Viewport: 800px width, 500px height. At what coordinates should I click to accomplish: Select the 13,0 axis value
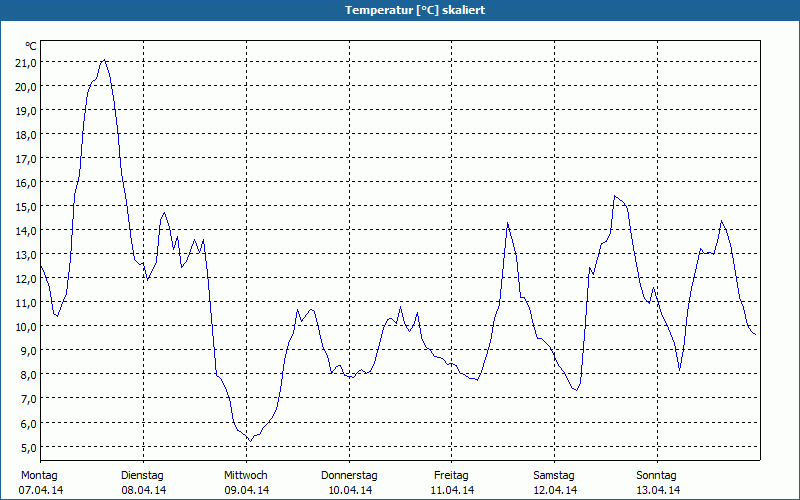point(26,255)
